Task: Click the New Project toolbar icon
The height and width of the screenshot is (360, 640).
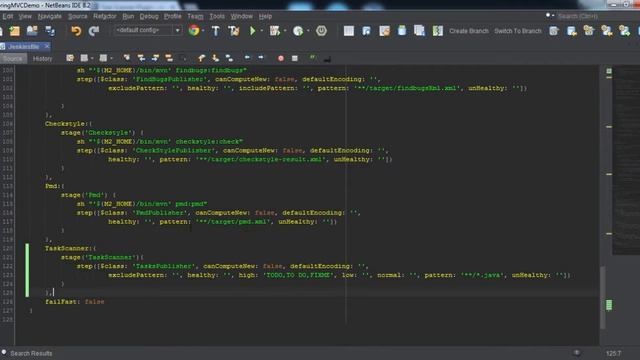Action: pos(15,31)
